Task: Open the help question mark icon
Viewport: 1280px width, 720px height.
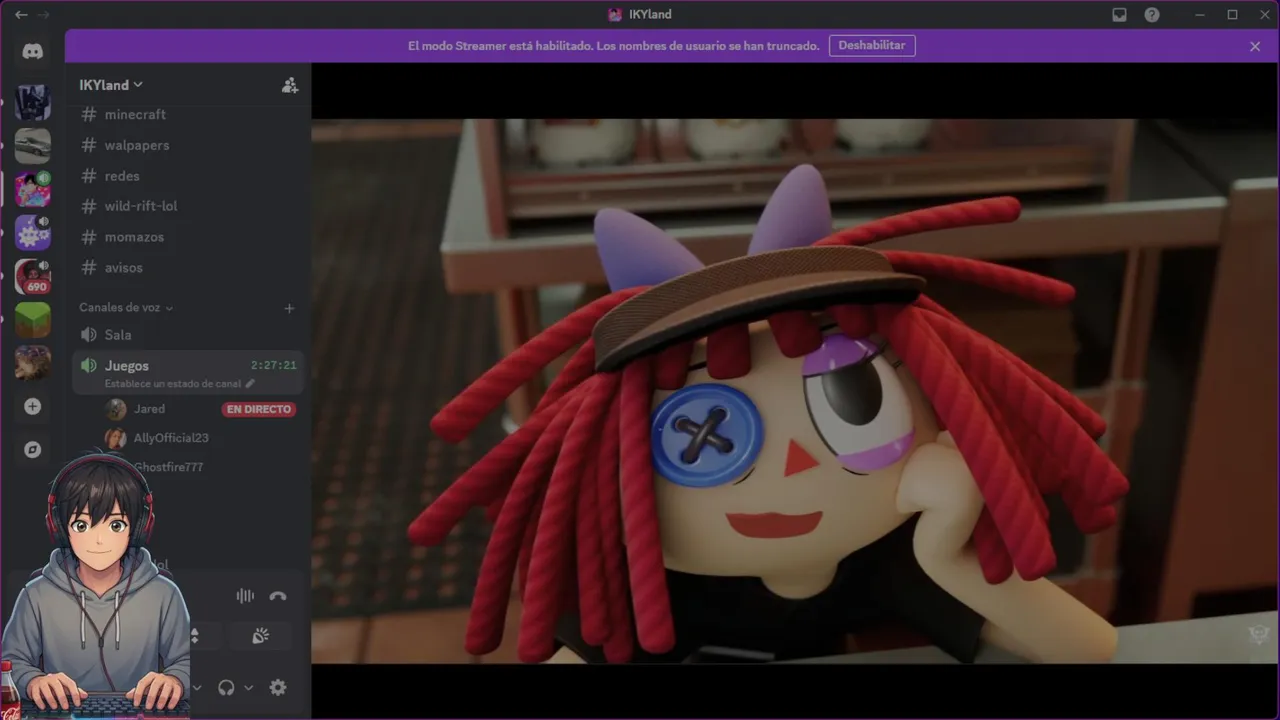Action: click(x=1152, y=15)
